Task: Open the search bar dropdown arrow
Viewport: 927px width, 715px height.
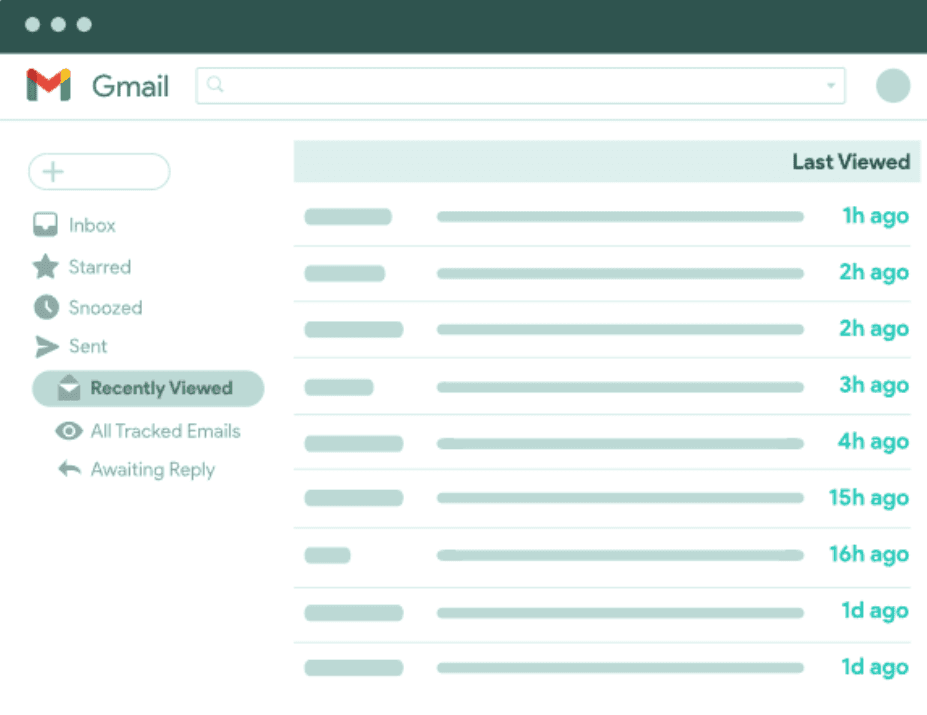Action: 831,86
